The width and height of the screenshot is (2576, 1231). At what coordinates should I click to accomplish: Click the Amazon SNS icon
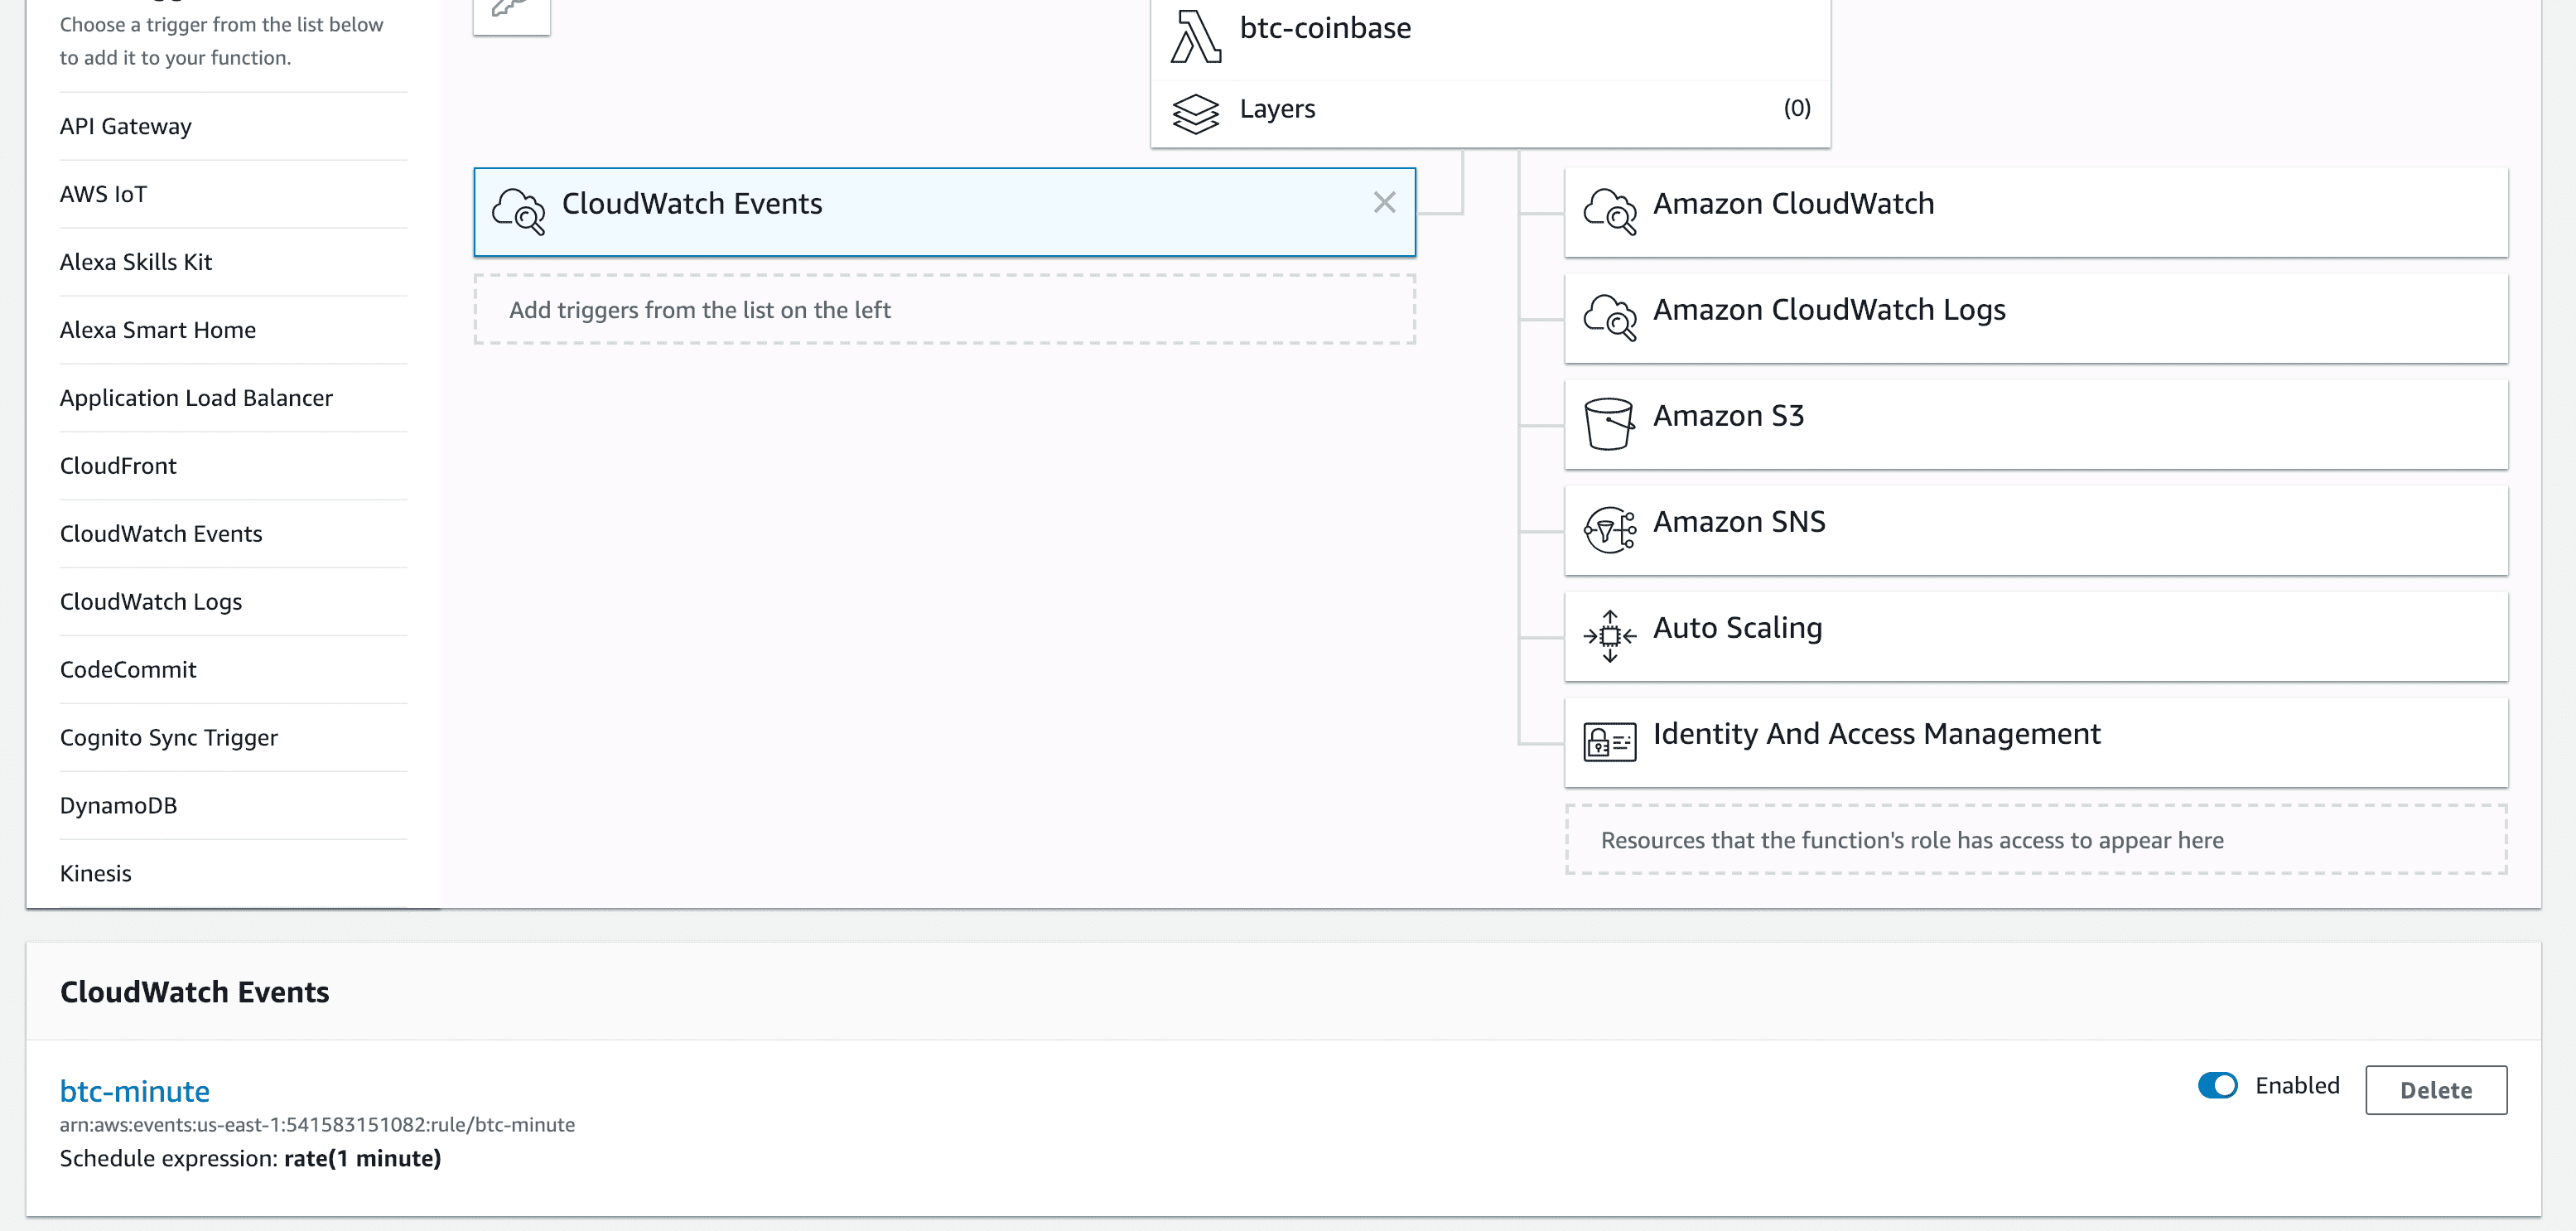(x=1609, y=530)
